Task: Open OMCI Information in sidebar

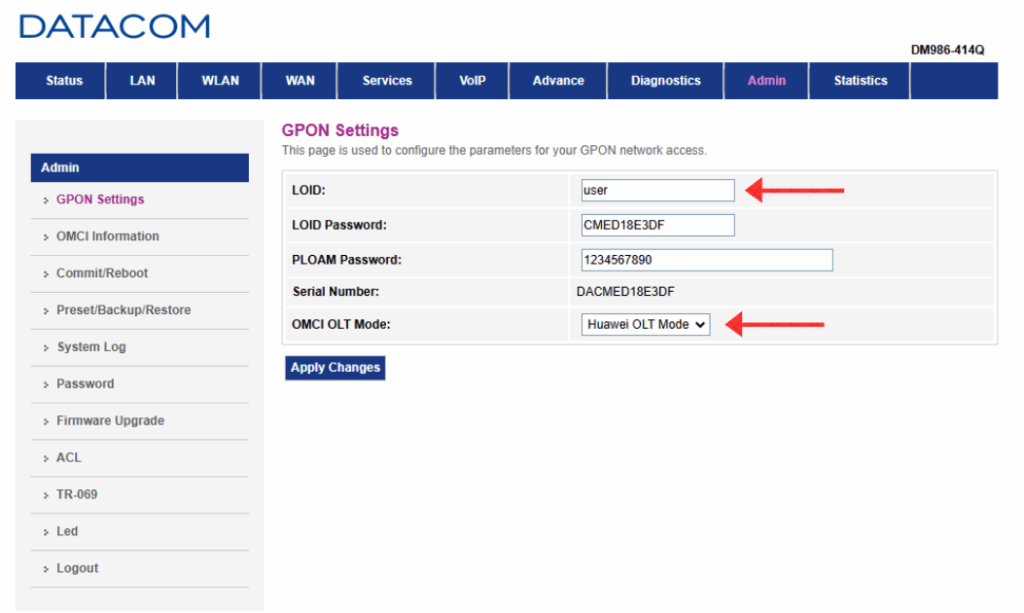Action: [107, 237]
